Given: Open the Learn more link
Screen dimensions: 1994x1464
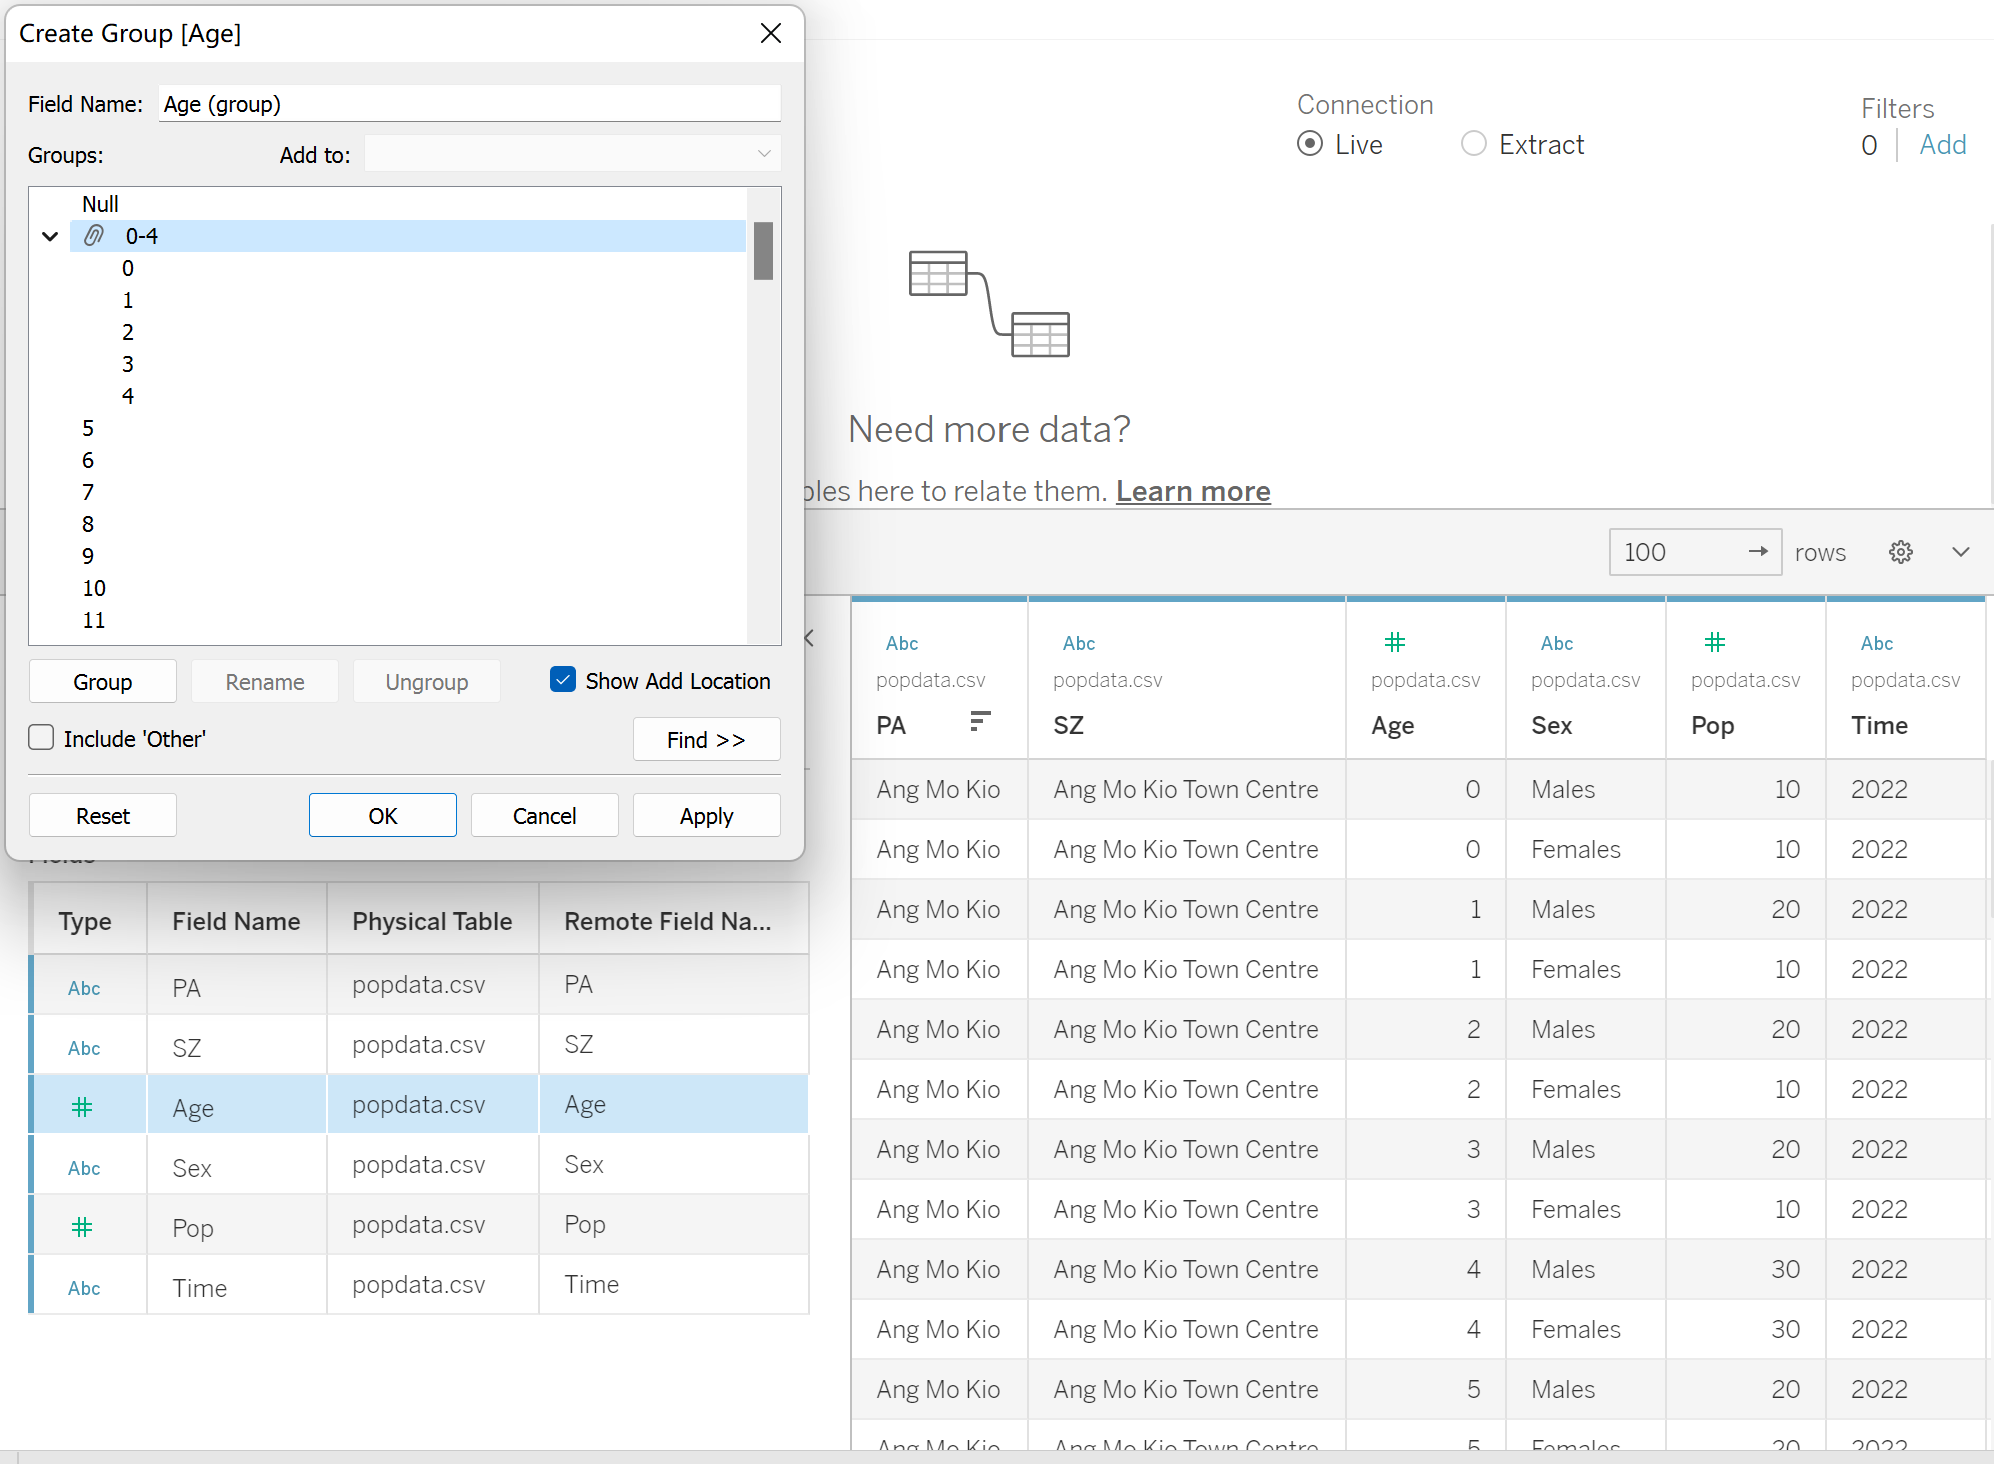Looking at the screenshot, I should [1192, 491].
